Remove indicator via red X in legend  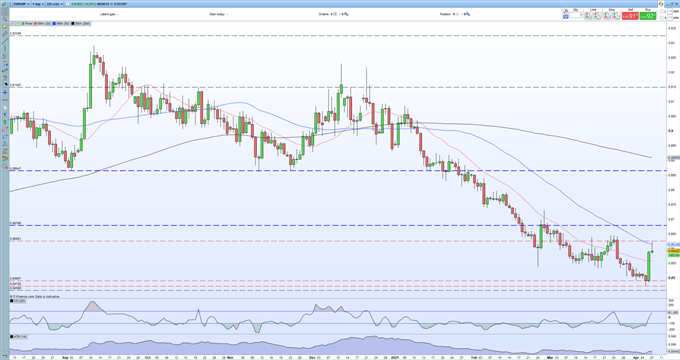(x=12, y=23)
